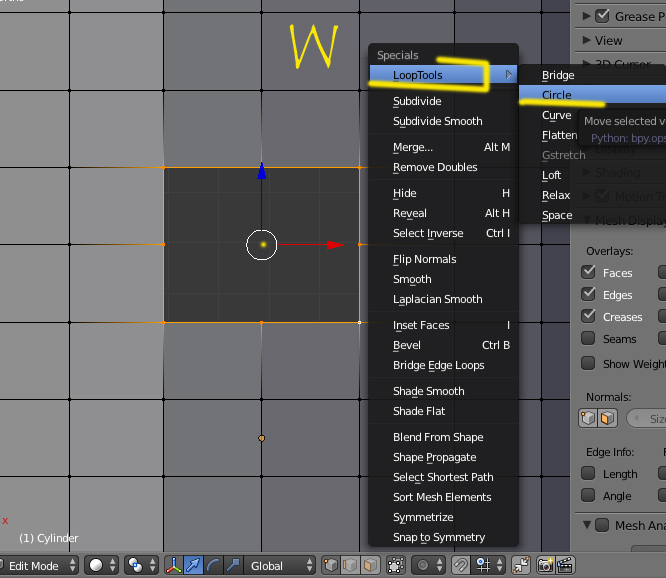Open the proportional editing dropdown
This screenshot has width=666, height=578.
pos(428,565)
